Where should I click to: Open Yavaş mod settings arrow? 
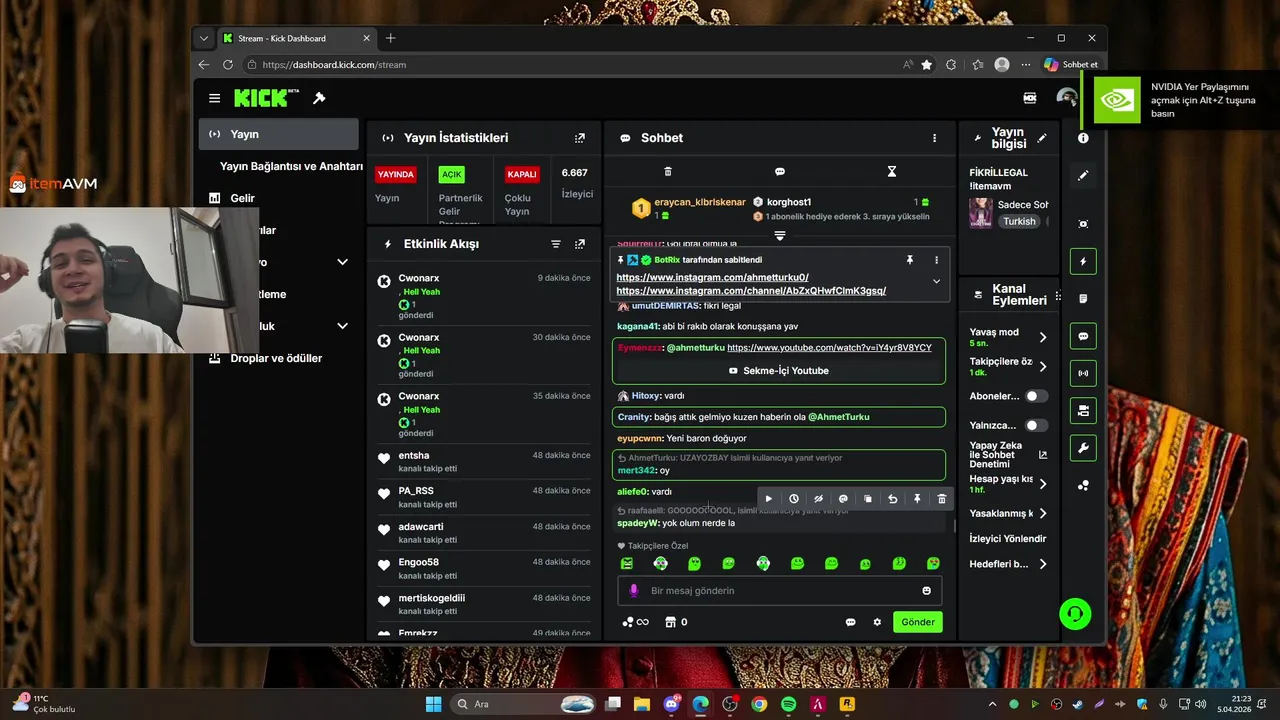1042,337
